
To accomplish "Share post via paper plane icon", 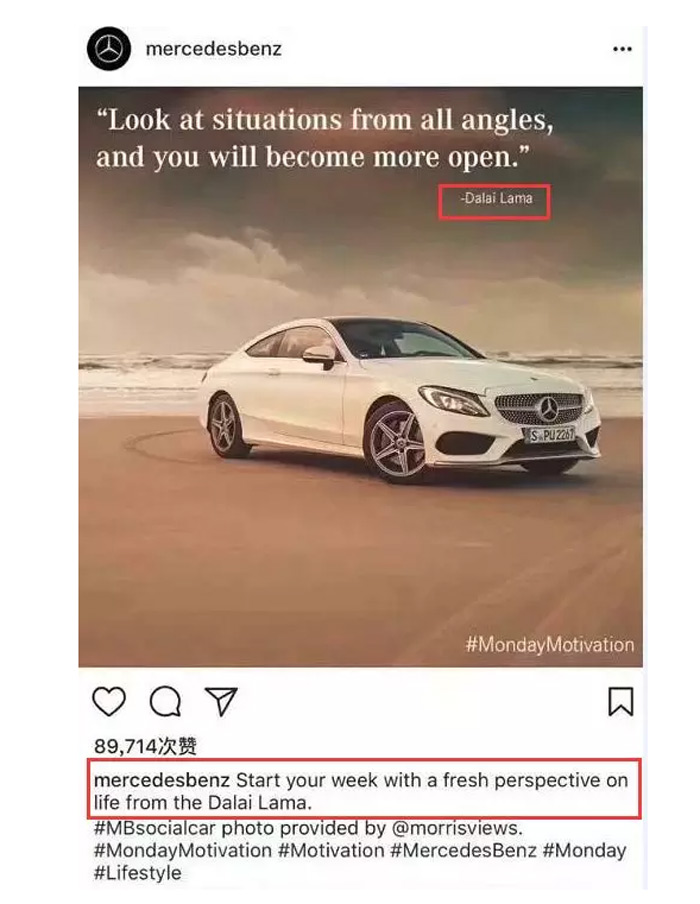I will 221,701.
